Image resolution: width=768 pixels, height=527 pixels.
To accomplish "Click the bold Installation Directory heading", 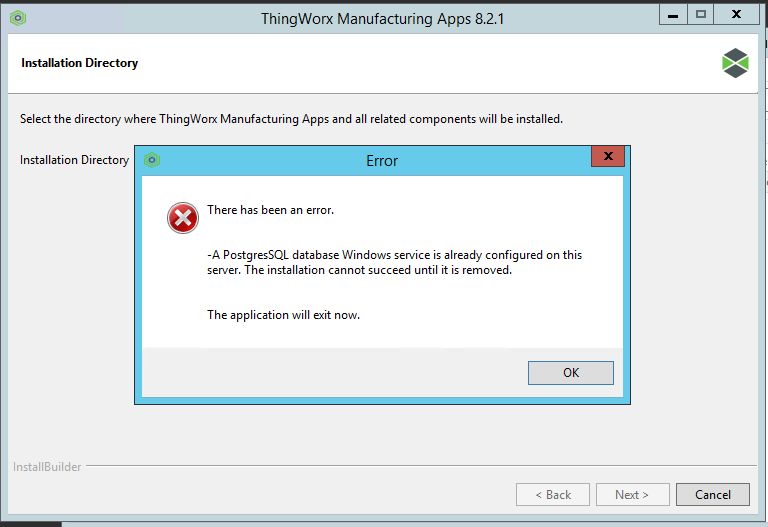I will (x=79, y=63).
